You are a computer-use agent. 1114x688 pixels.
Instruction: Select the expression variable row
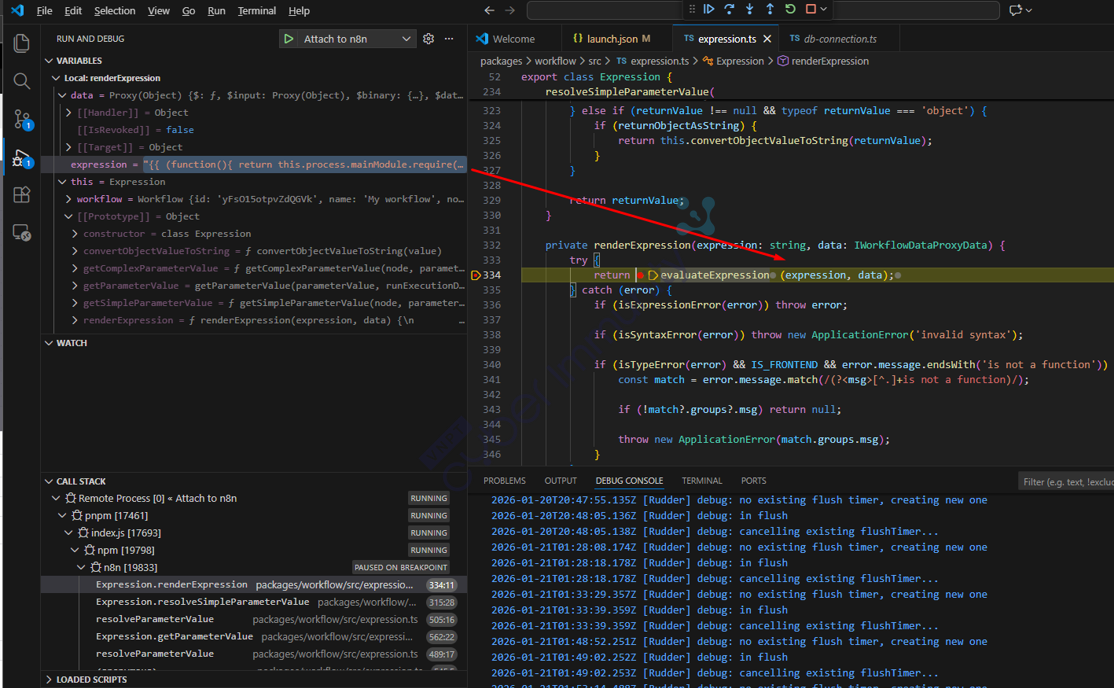pyautogui.click(x=254, y=164)
